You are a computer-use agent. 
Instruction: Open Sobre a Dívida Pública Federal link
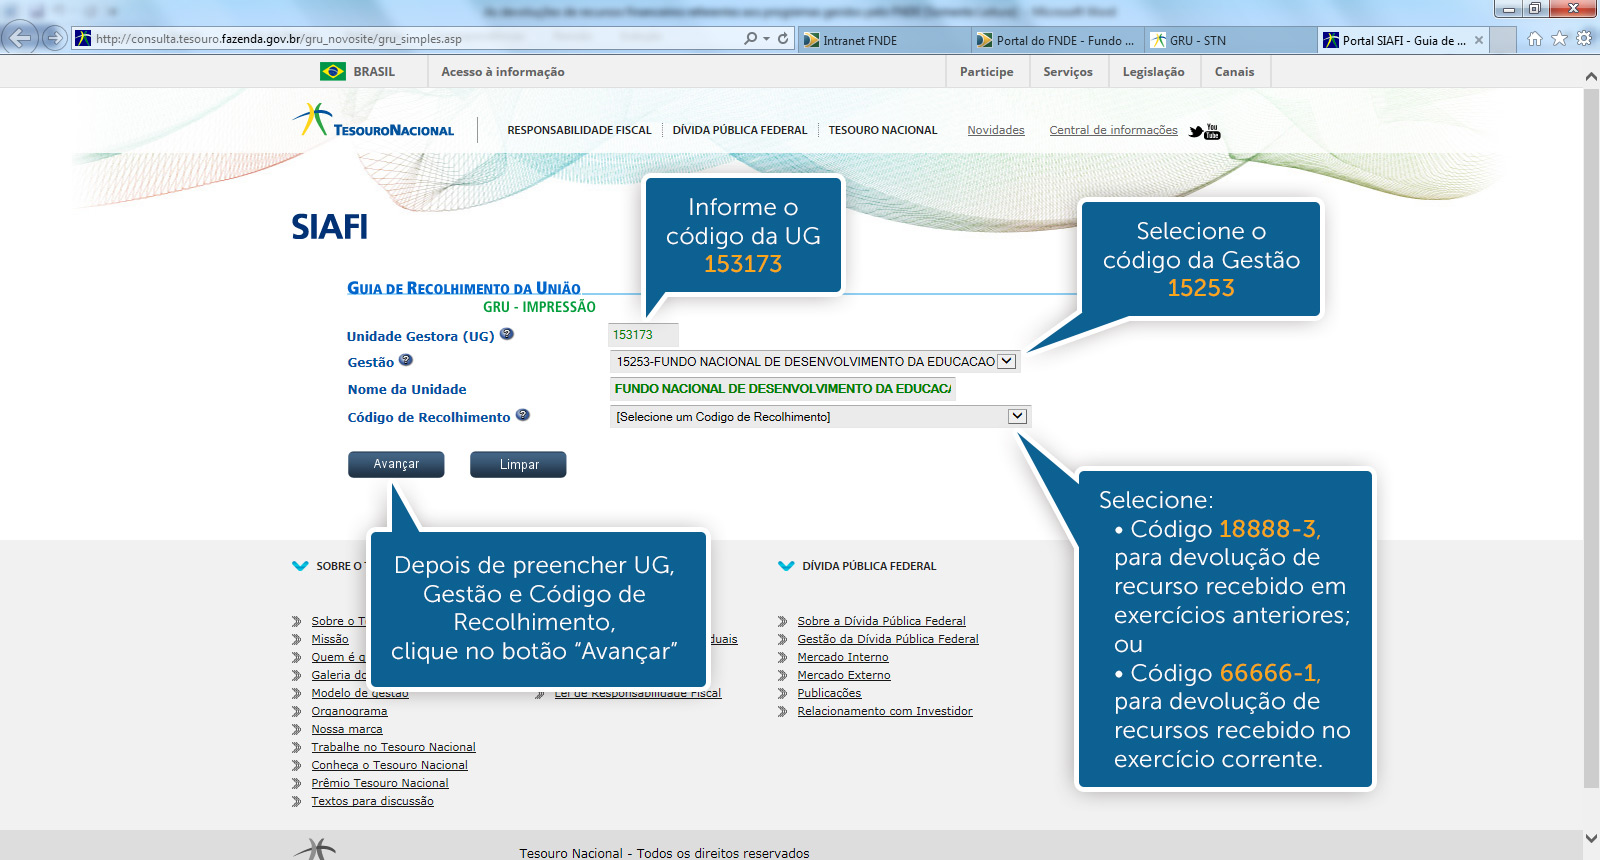(x=881, y=621)
